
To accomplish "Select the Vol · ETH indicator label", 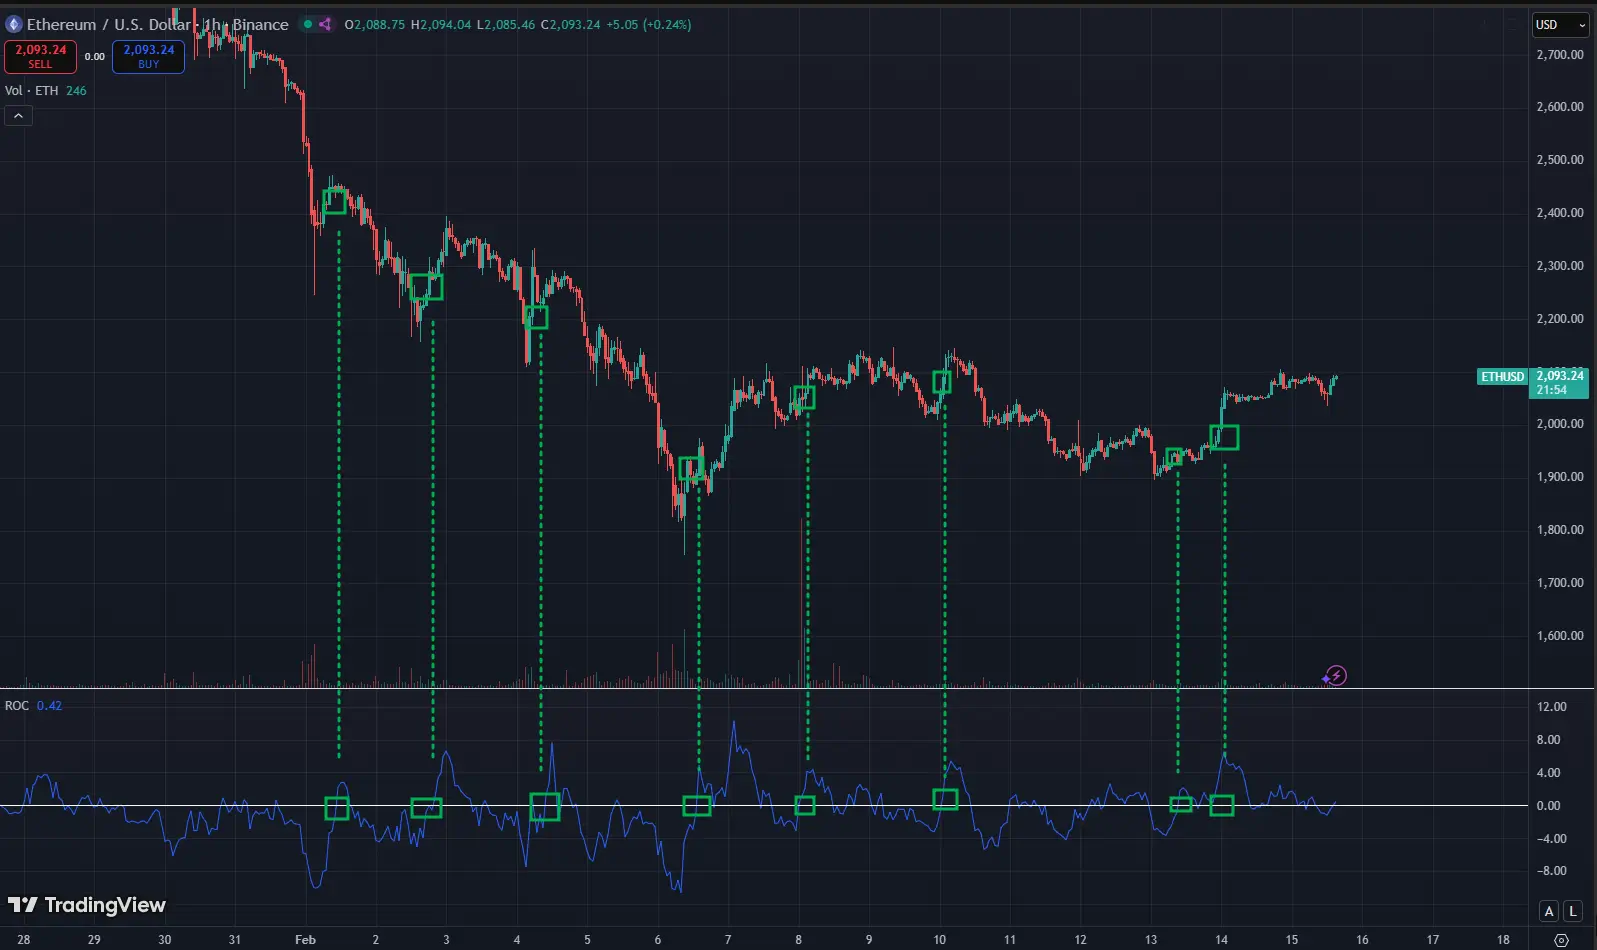I will click(x=32, y=91).
